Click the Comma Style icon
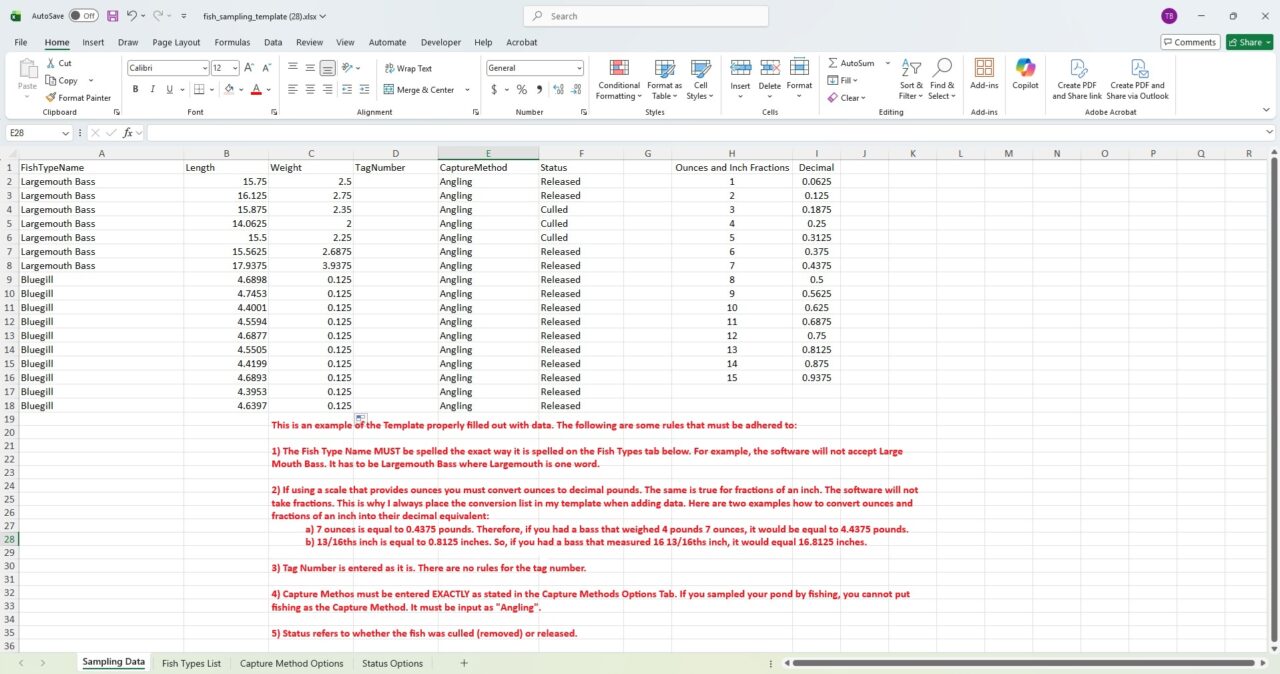The width and height of the screenshot is (1280, 674). click(538, 89)
